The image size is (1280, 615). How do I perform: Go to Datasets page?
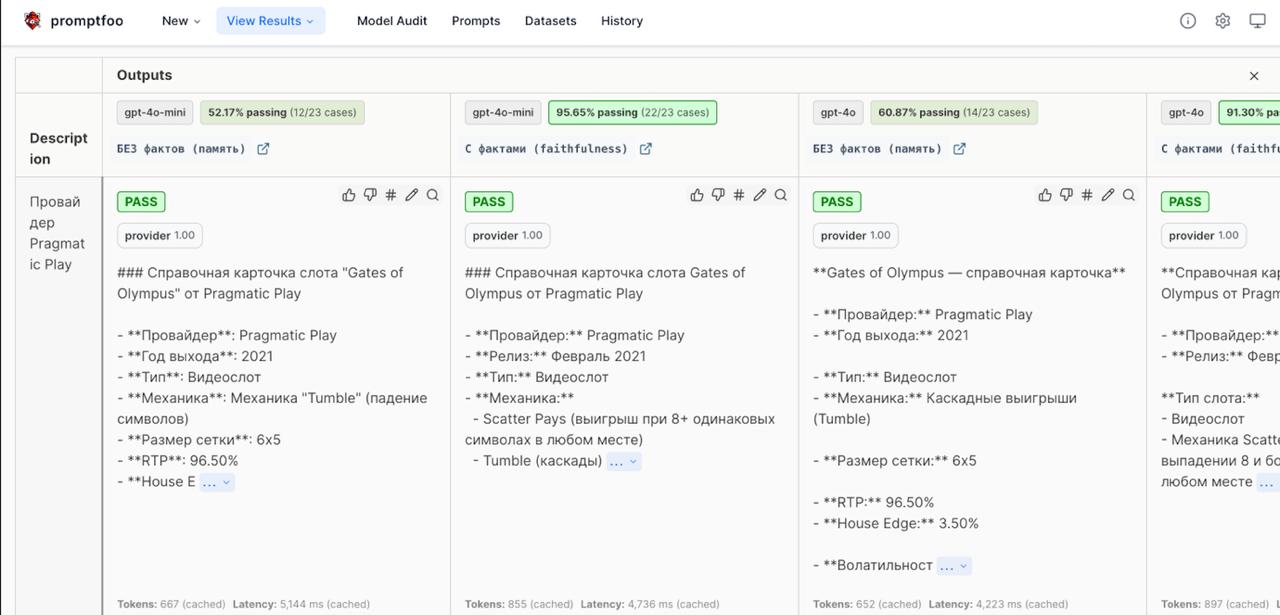point(551,21)
